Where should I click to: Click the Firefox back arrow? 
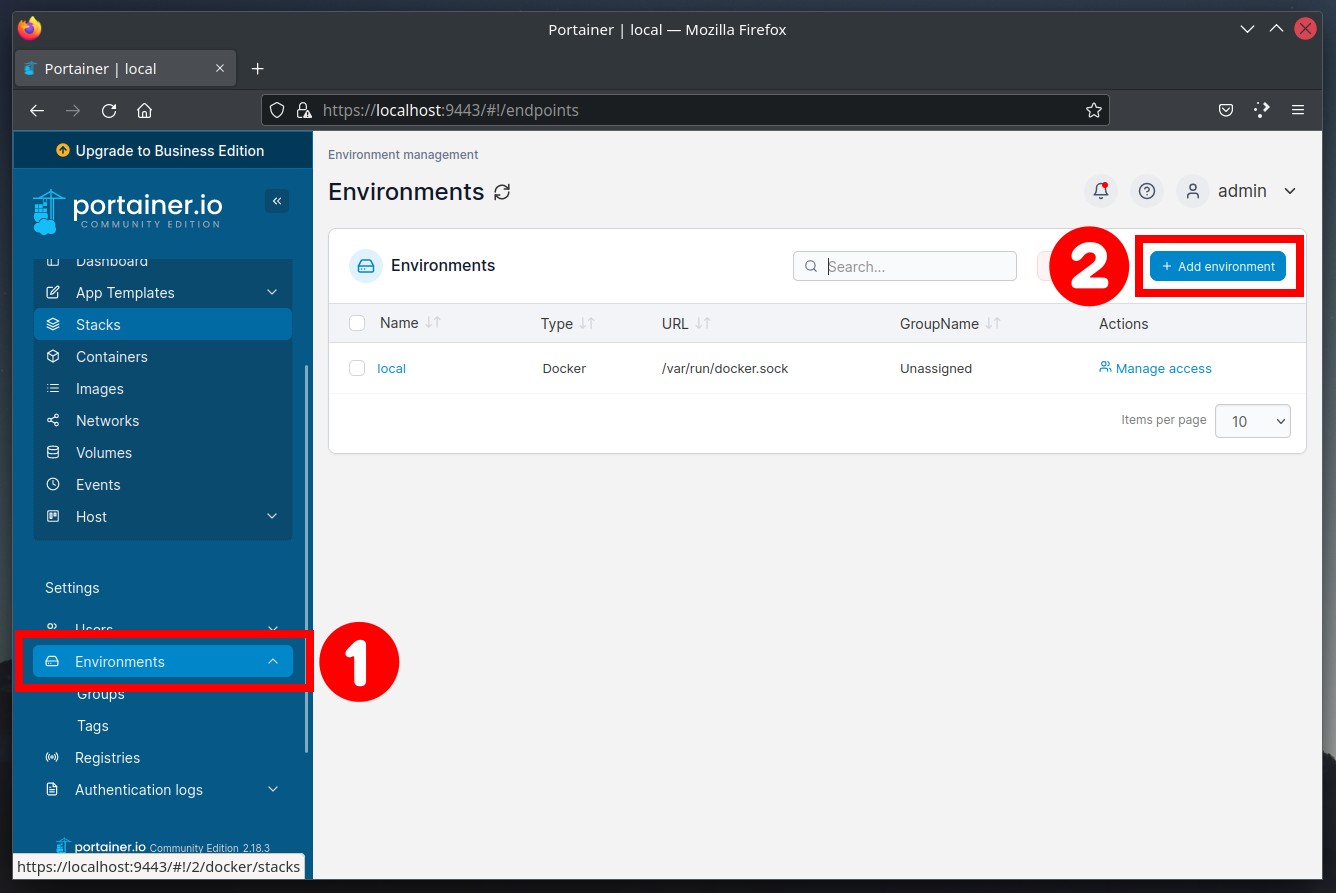point(37,110)
